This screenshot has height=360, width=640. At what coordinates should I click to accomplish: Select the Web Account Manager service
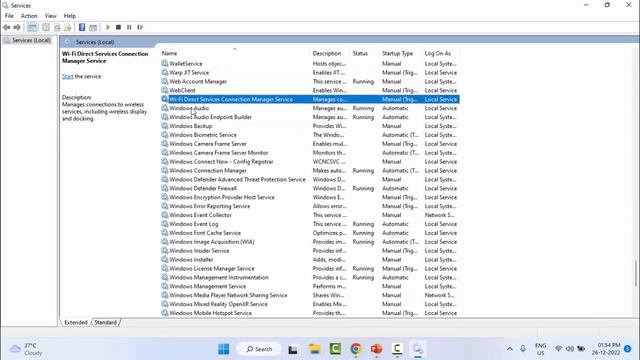(310, 82)
